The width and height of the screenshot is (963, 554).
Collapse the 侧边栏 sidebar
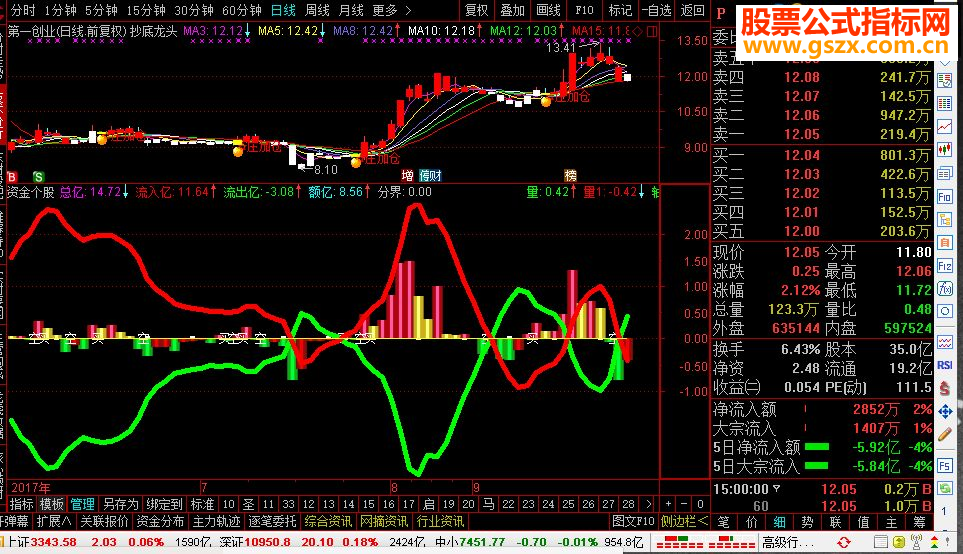pyautogui.click(x=684, y=521)
